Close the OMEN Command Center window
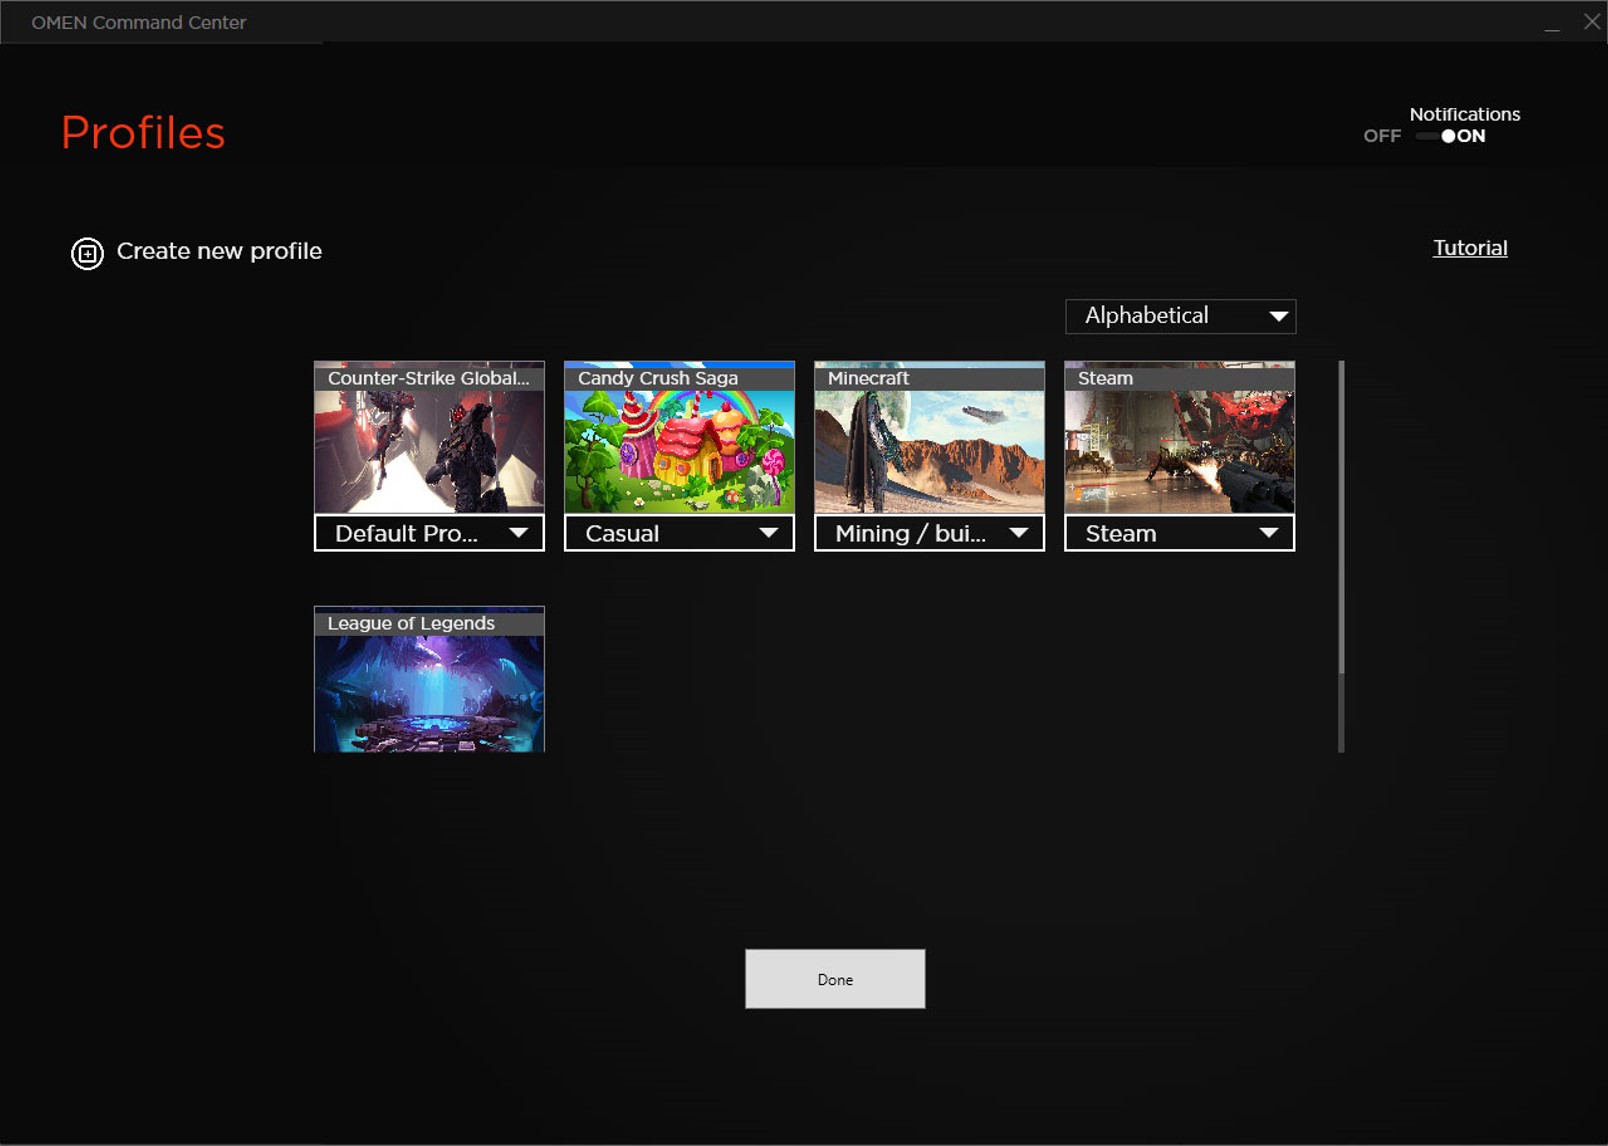The height and width of the screenshot is (1146, 1608). tap(1591, 22)
